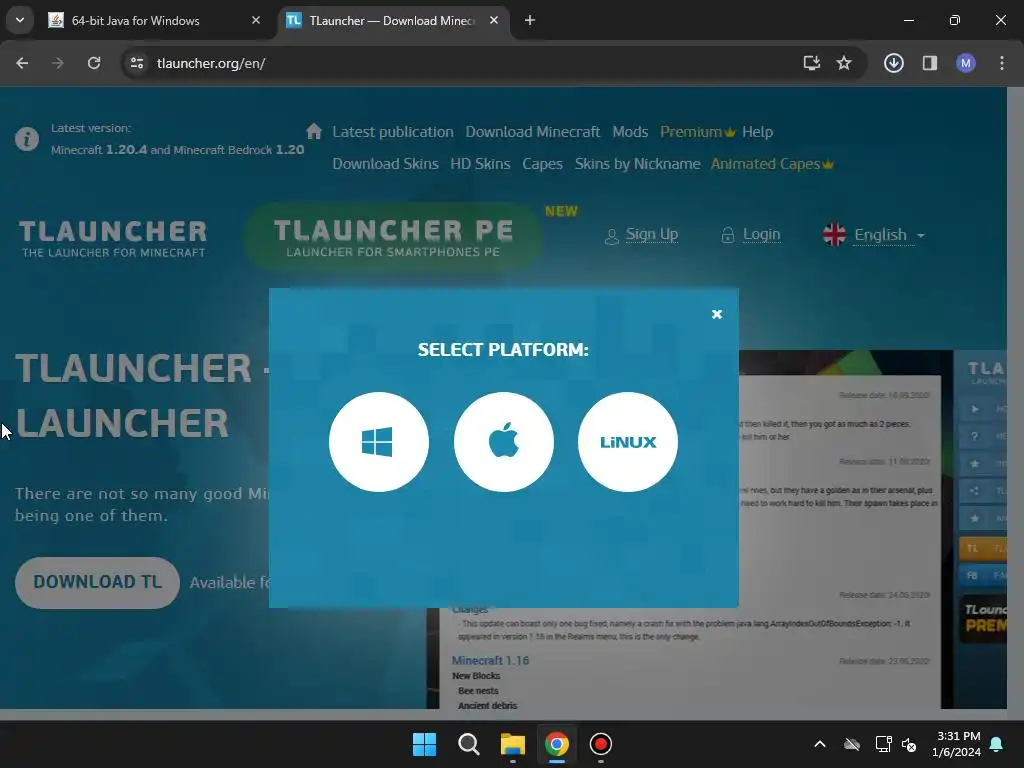Click the OneDrive cloud tray icon
Viewport: 1024px width, 768px height.
[x=852, y=744]
